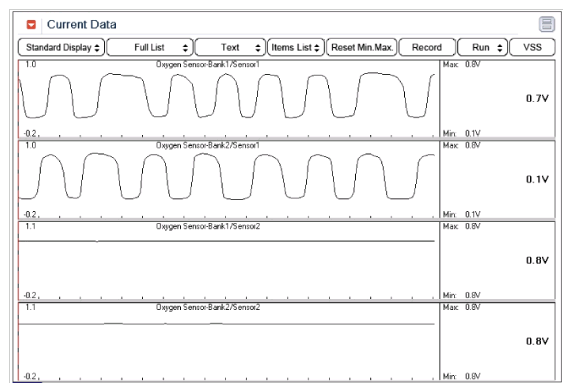Click the Min 0.8V readout for Bank2/Sensor2

(461, 376)
